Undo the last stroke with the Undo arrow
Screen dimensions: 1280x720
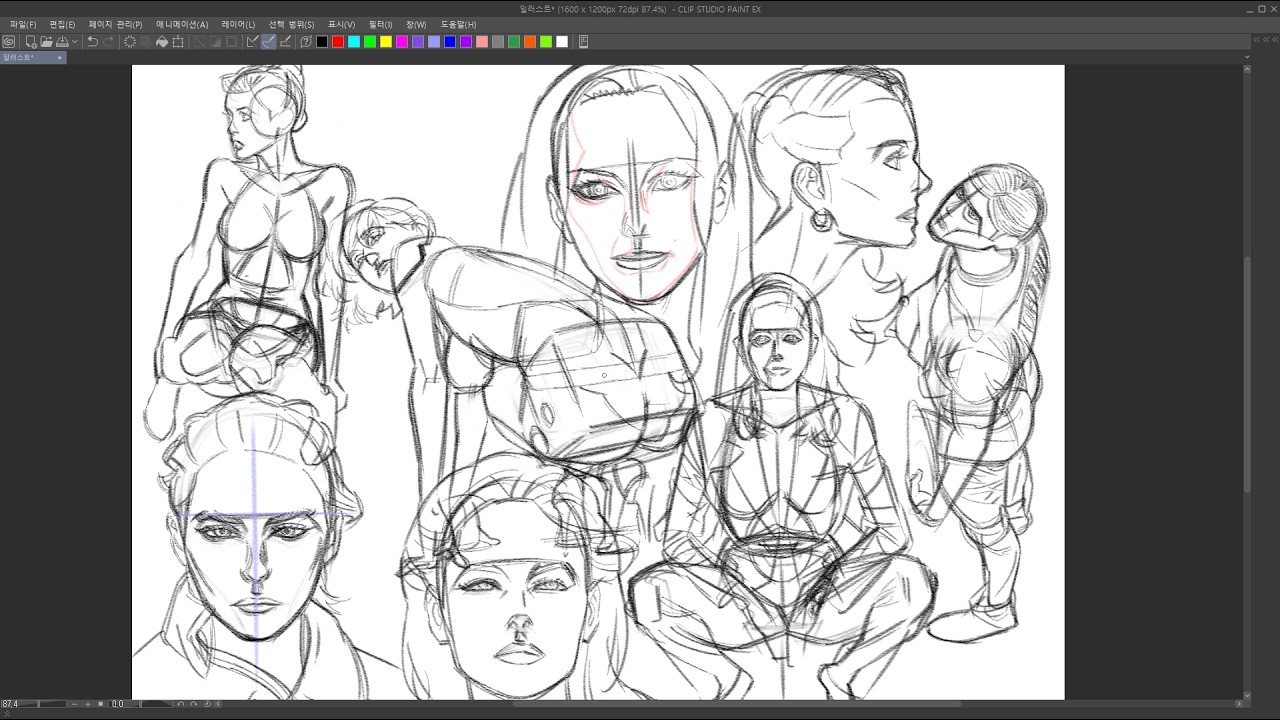[x=92, y=42]
